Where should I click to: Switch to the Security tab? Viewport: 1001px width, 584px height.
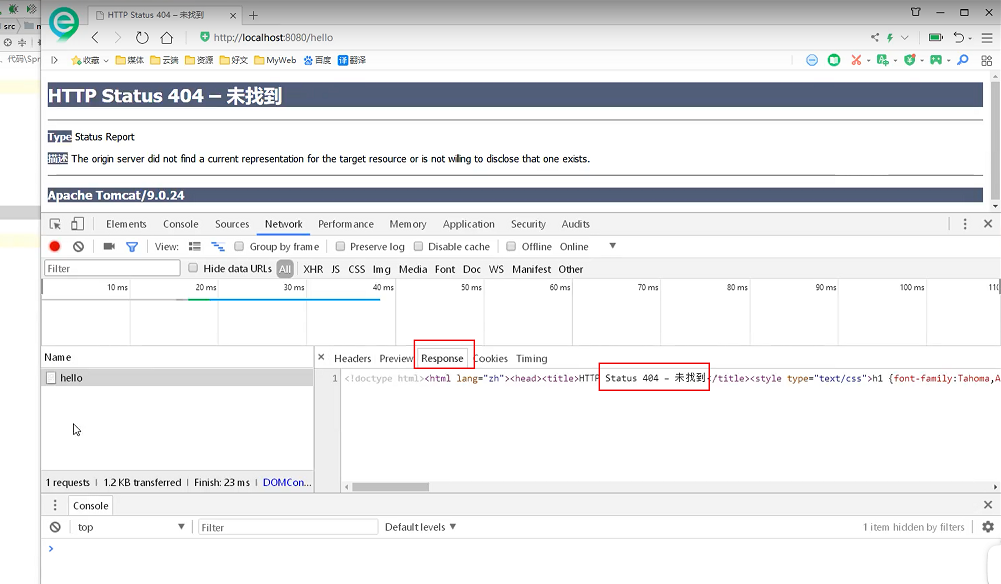[528, 224]
